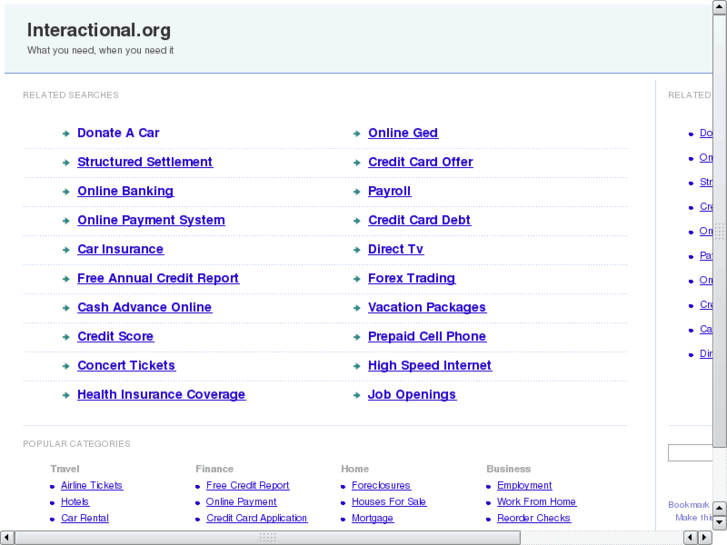The height and width of the screenshot is (545, 727).
Task: Open Mortgage under Home category
Action: click(x=372, y=518)
